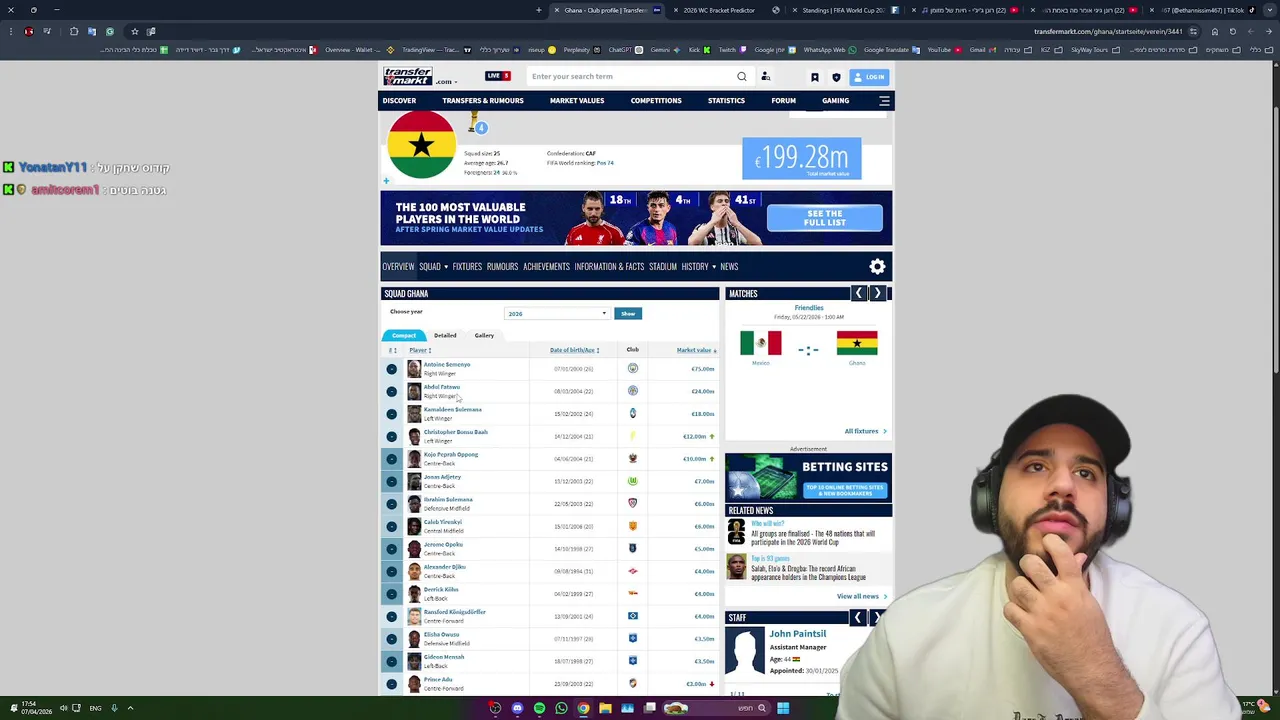Click the search magnifier icon
The image size is (1280, 720).
(741, 76)
